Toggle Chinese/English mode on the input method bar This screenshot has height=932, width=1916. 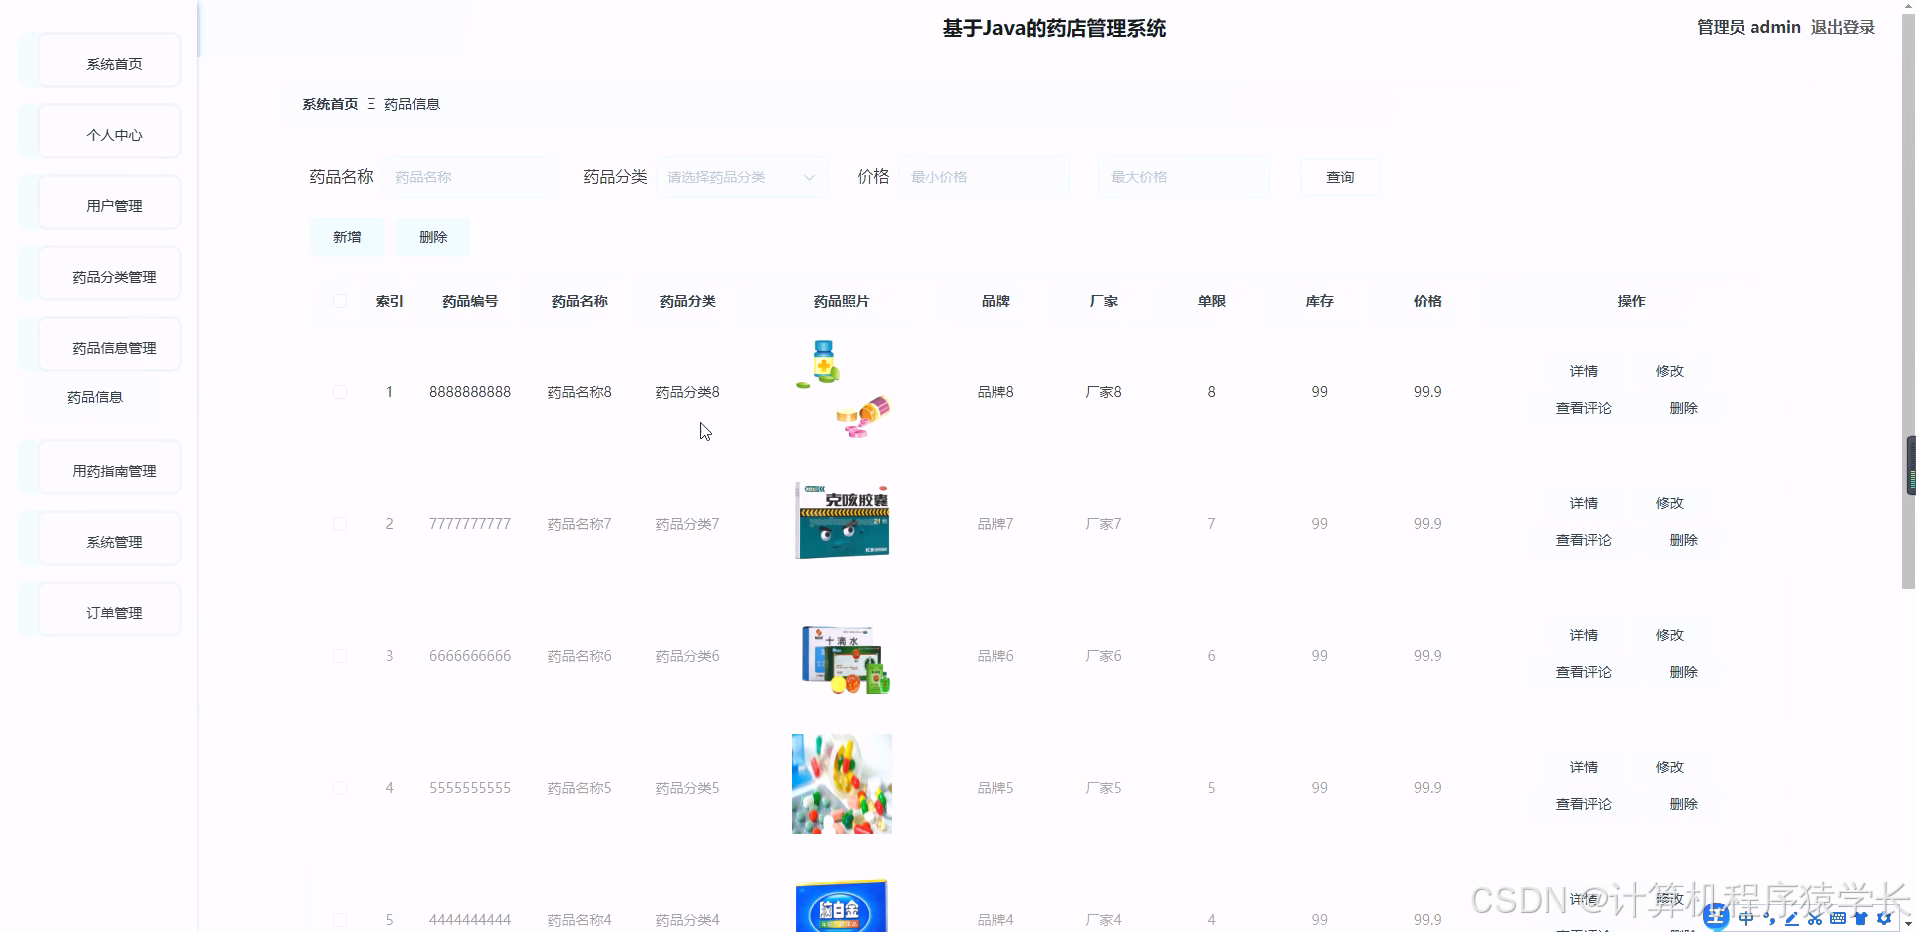point(1746,917)
